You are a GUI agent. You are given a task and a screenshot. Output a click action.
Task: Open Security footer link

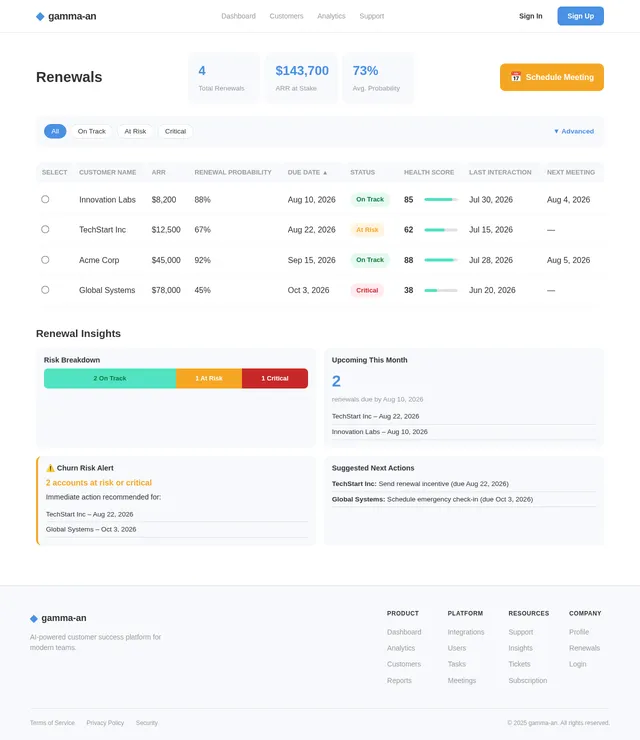147,723
